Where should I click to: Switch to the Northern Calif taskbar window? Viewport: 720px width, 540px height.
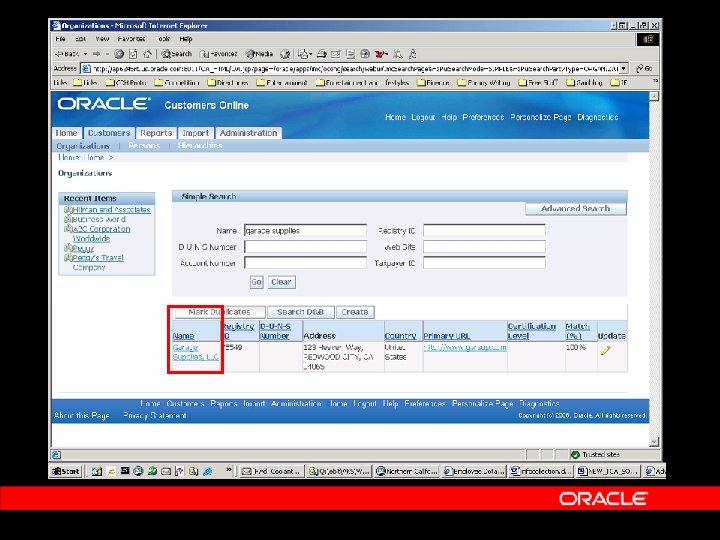(x=407, y=471)
